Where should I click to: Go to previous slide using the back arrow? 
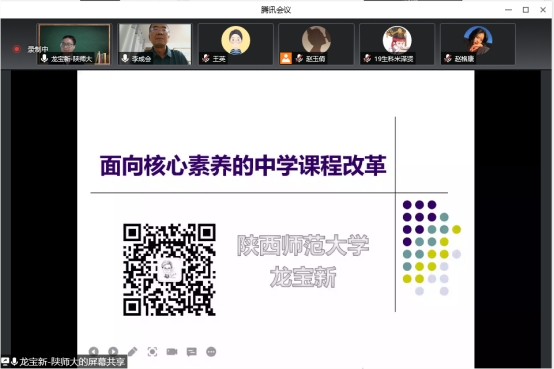[x=94, y=352]
